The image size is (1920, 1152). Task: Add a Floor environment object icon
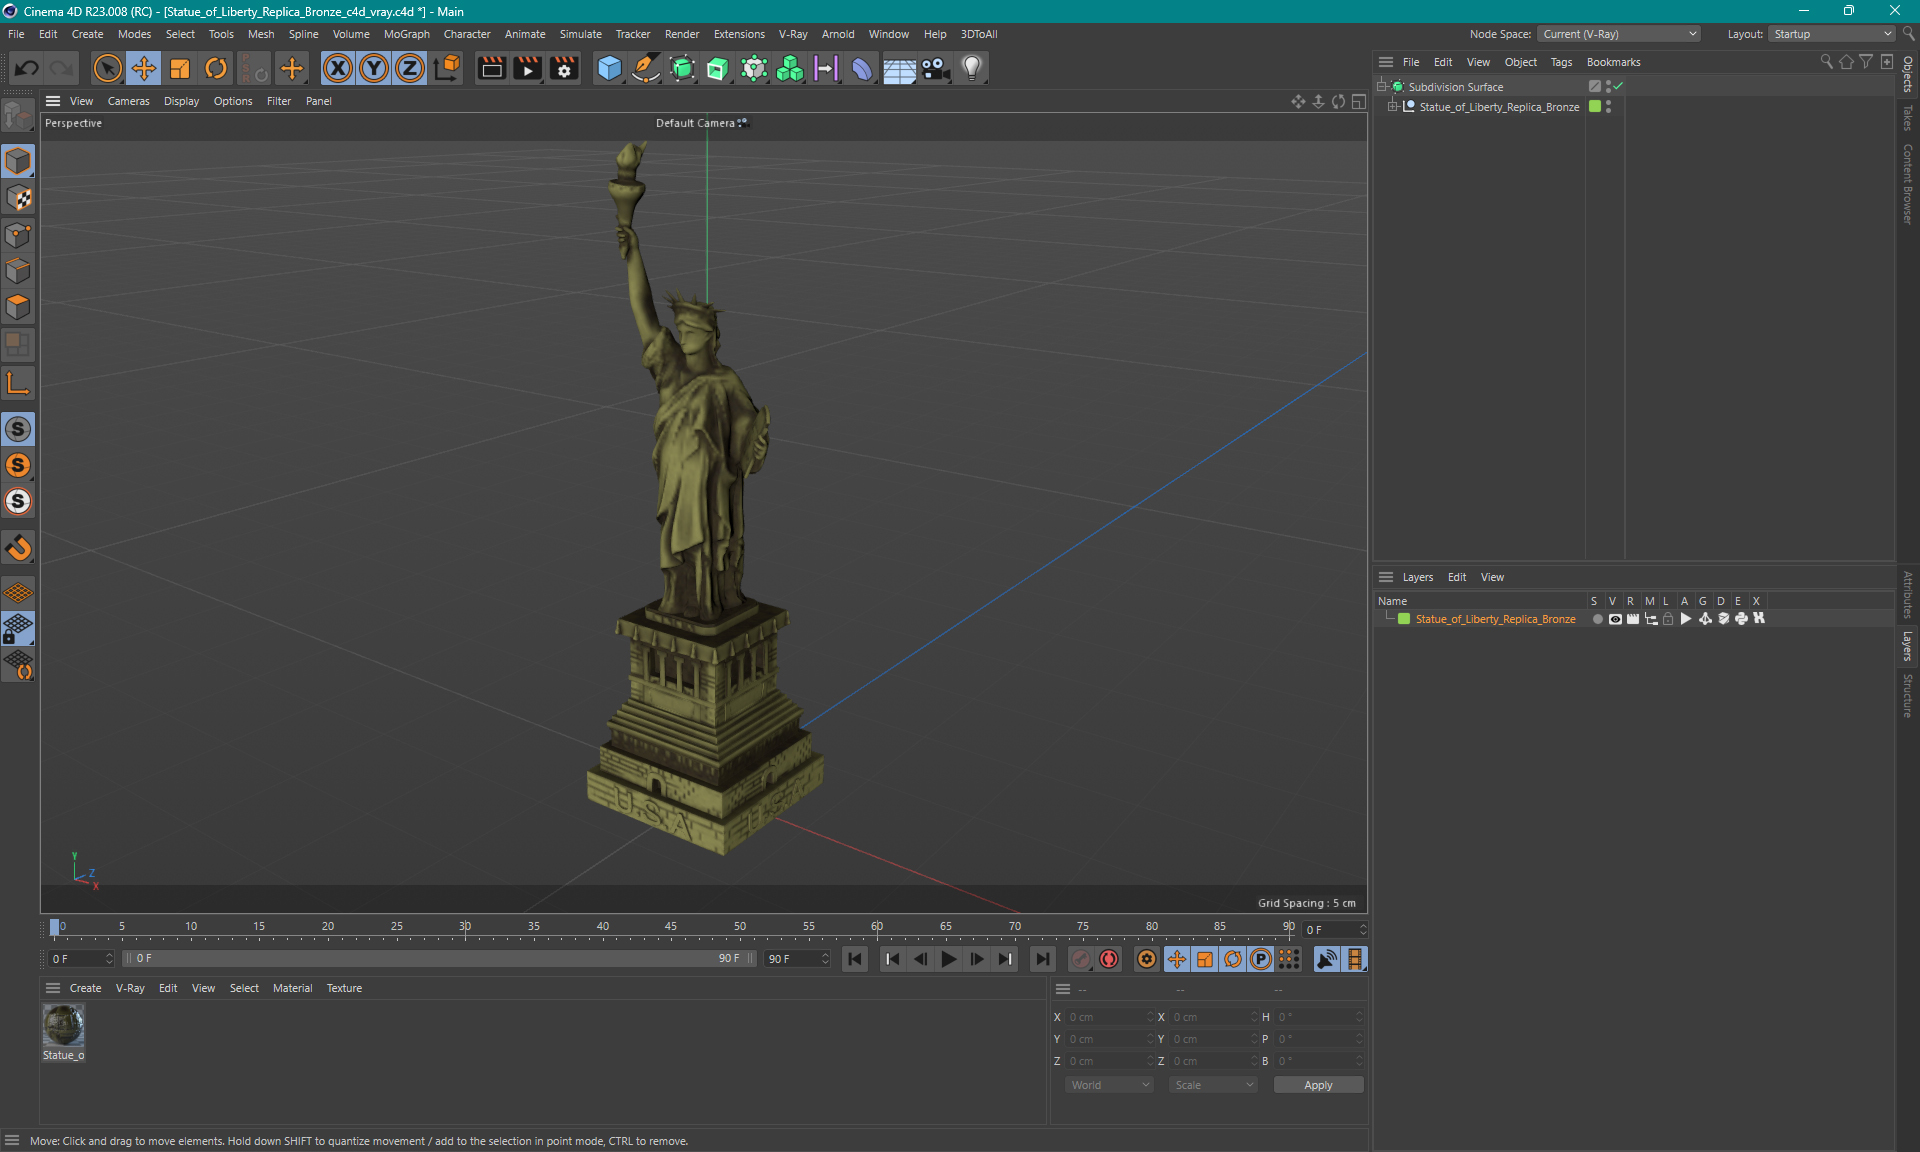click(x=899, y=68)
